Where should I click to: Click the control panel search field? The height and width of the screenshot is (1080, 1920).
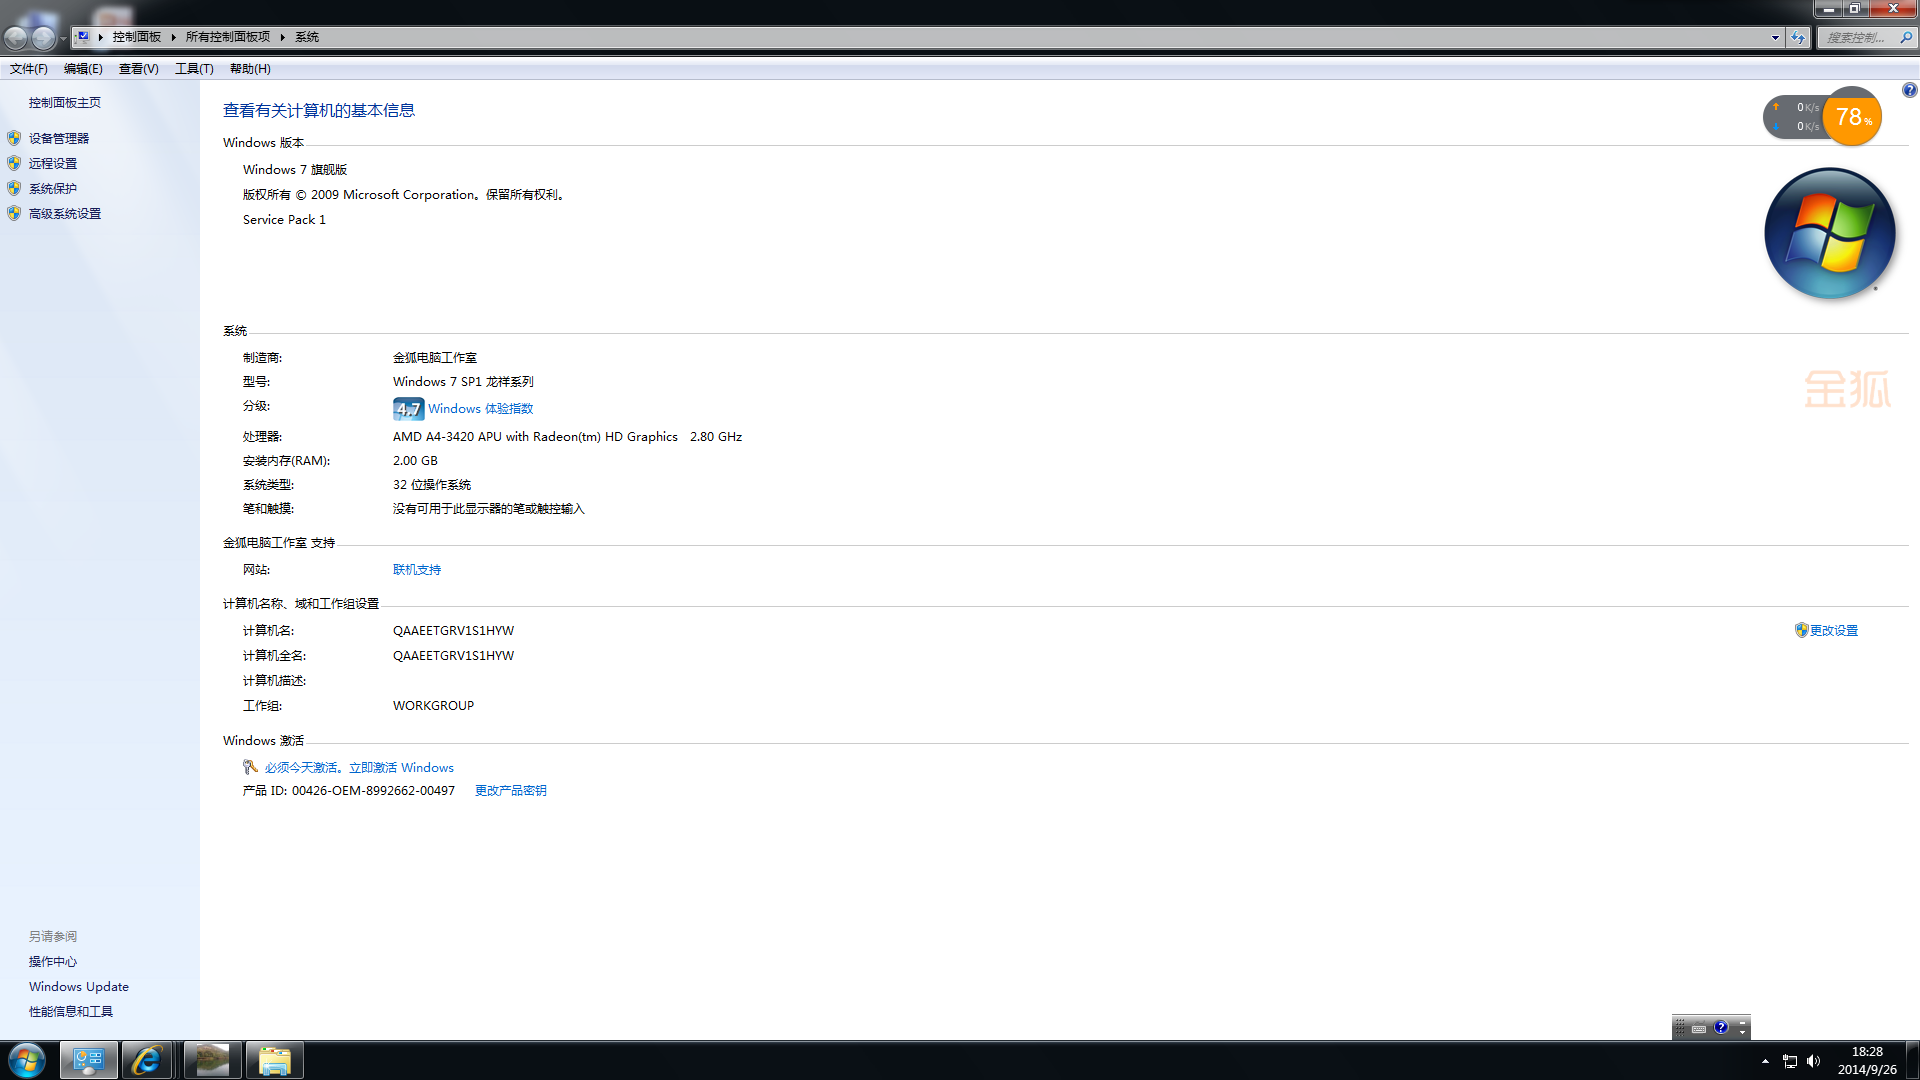pos(1857,37)
